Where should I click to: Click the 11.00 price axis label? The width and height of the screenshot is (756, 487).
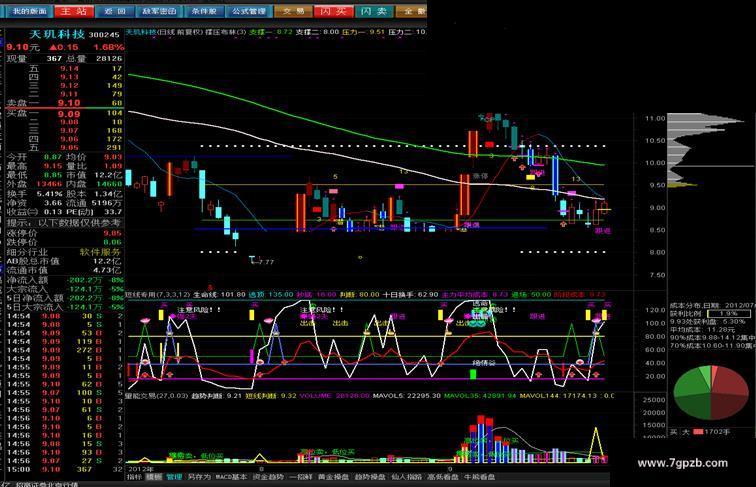coord(655,118)
